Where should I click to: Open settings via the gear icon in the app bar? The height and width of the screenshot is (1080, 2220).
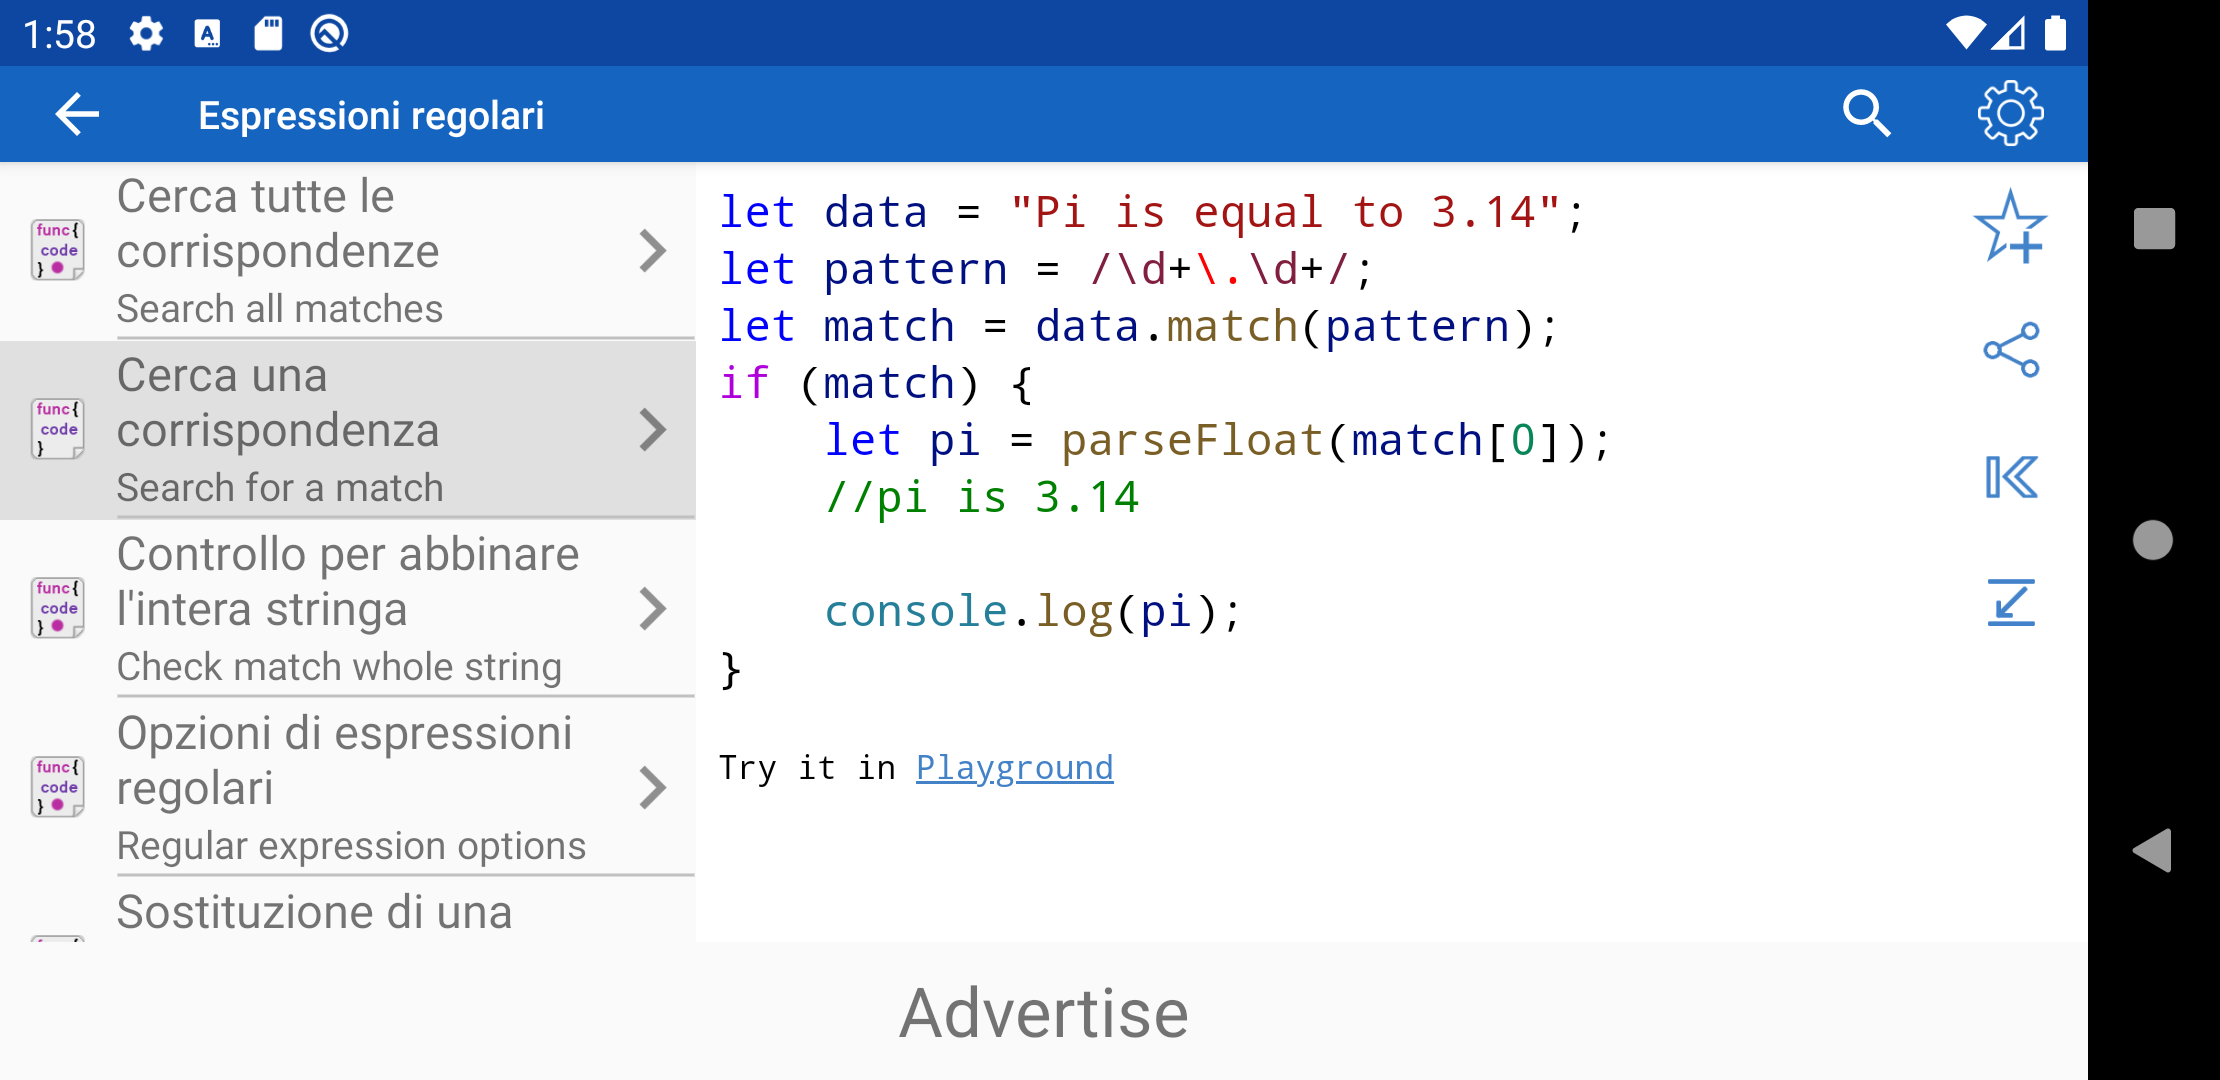point(2010,114)
